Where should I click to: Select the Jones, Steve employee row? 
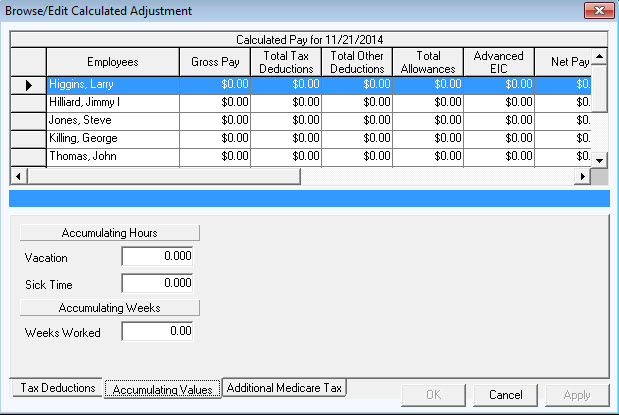(112, 121)
